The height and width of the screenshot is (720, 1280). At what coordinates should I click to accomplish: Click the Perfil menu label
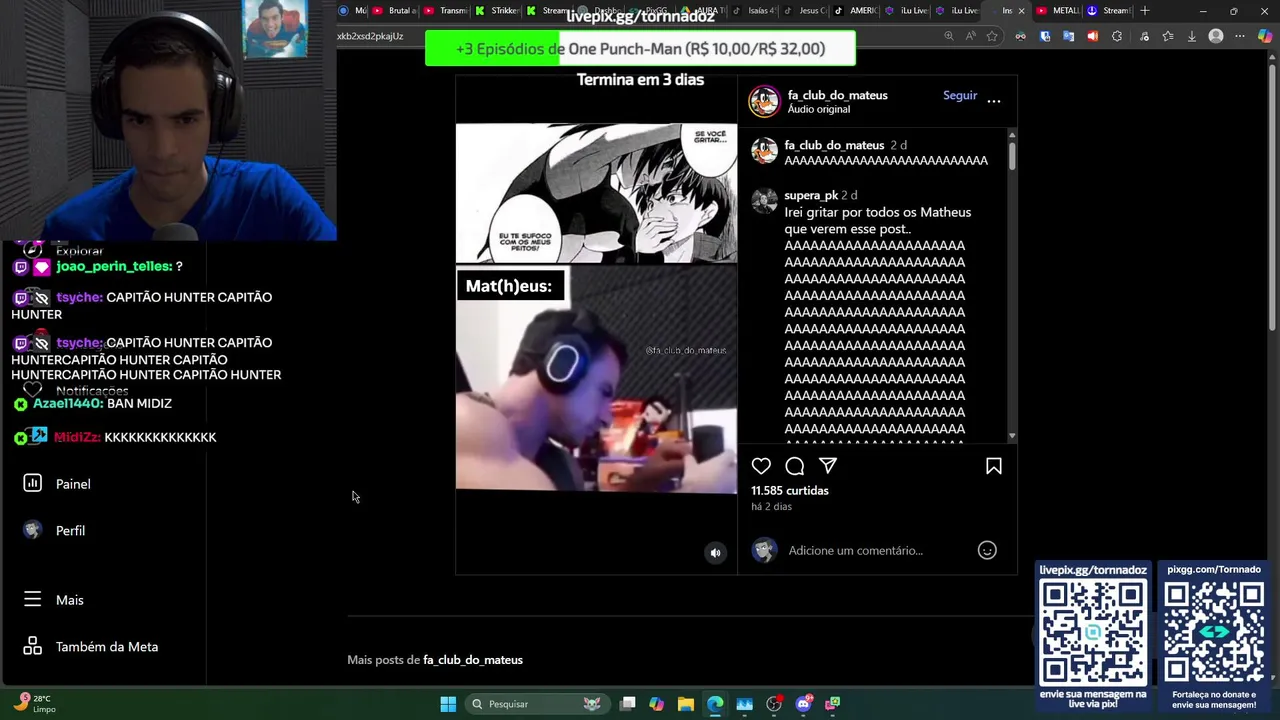[70, 531]
